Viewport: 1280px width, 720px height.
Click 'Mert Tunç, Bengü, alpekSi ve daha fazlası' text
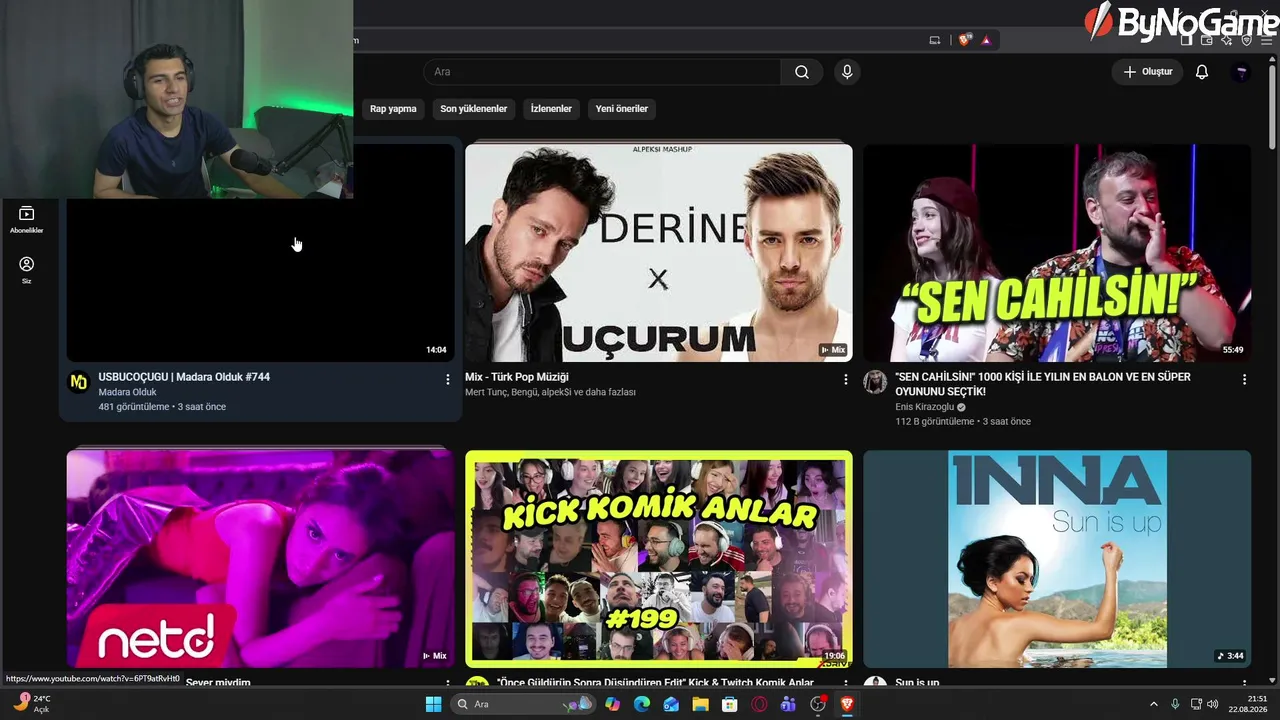[x=550, y=392]
